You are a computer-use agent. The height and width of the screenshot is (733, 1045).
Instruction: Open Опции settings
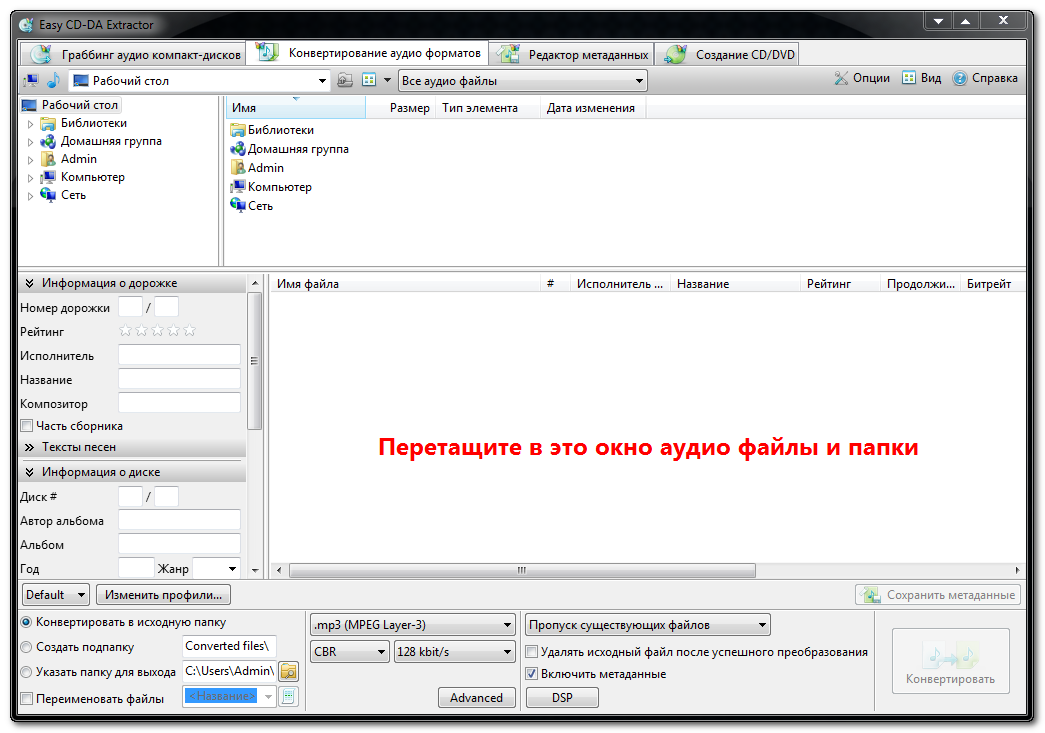point(862,78)
